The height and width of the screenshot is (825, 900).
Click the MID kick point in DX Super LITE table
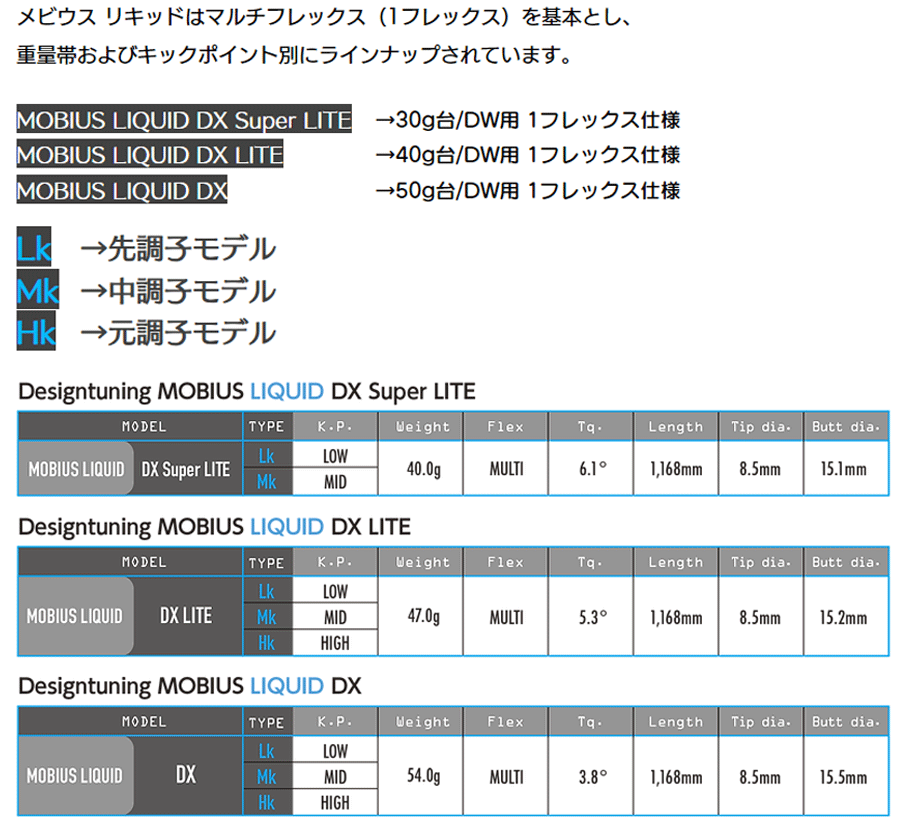tap(335, 482)
